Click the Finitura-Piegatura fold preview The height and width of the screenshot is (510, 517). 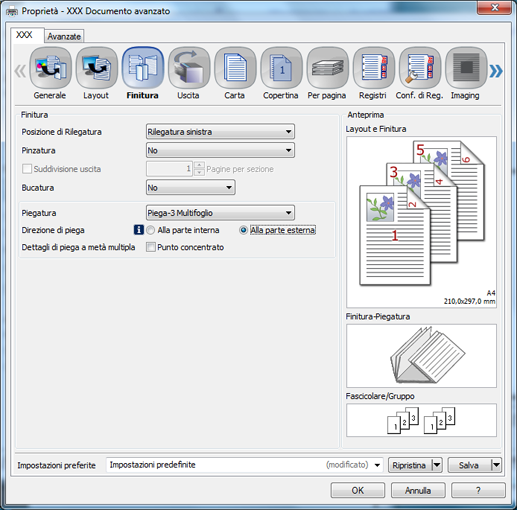tap(421, 356)
